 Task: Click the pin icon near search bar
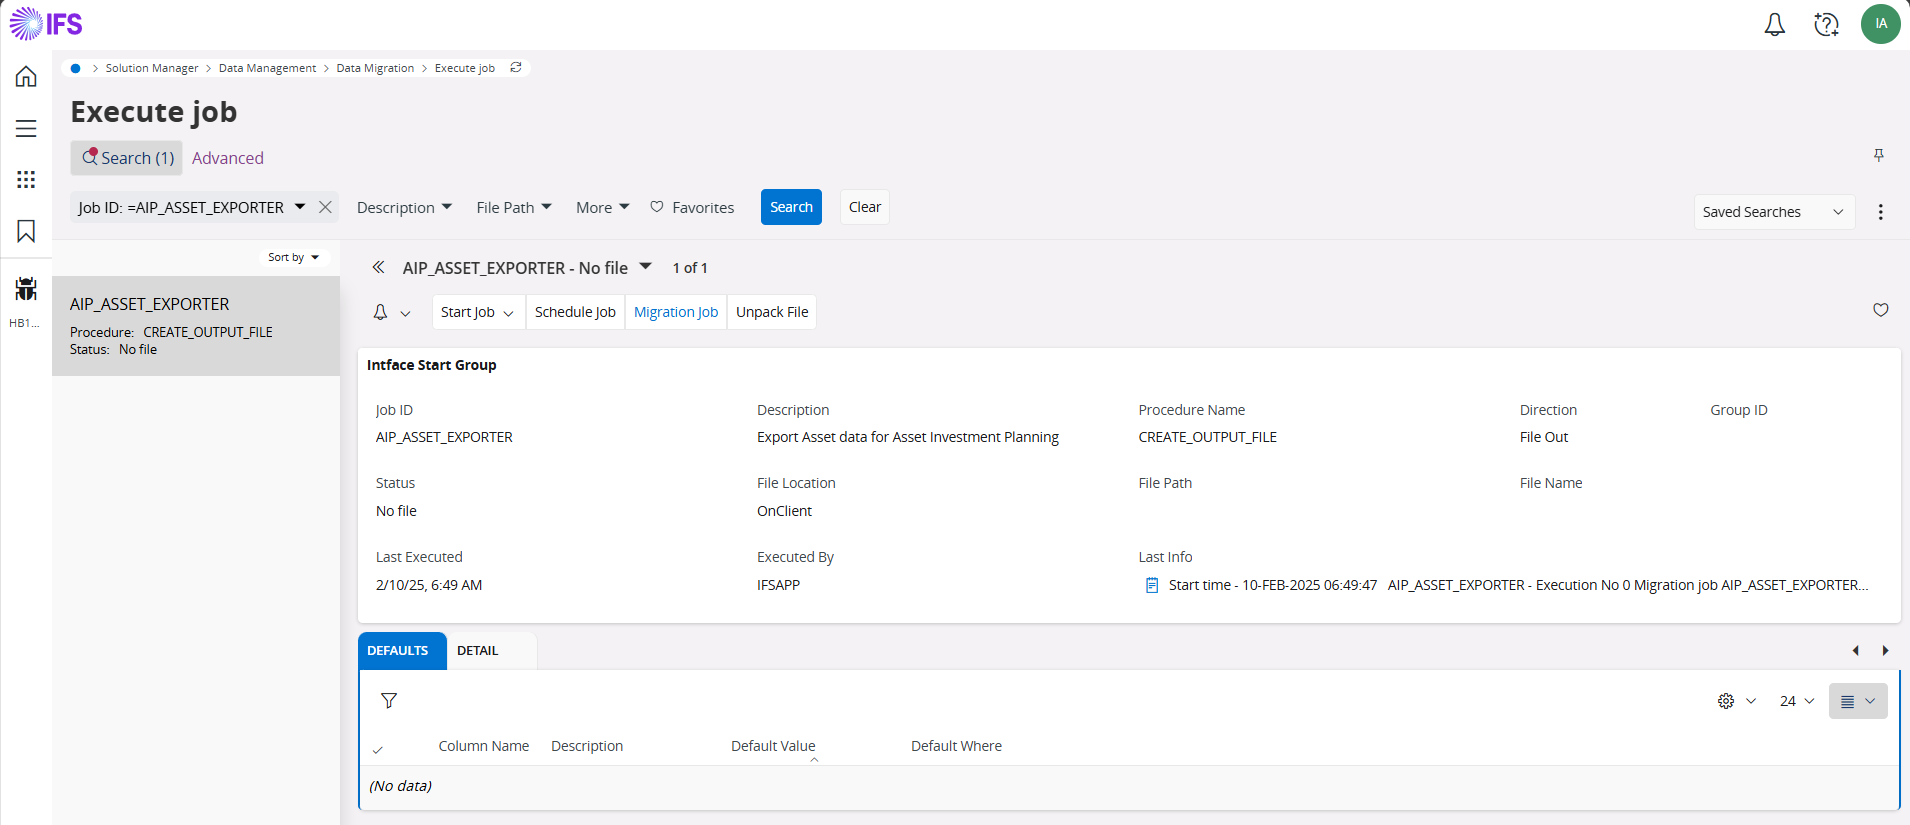(1878, 155)
